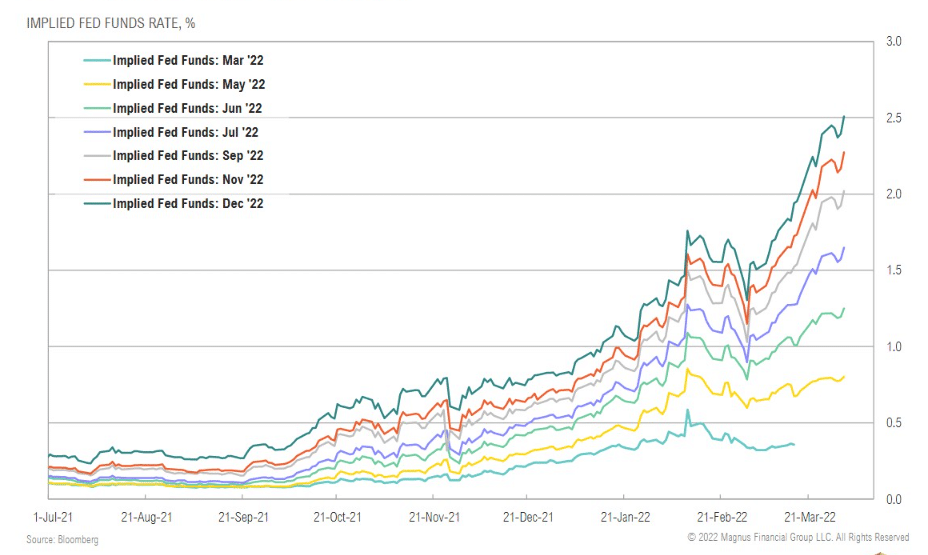Image resolution: width=928 pixels, height=555 pixels.
Task: Click the Dec '22 dark teal legend swatch
Action: click(x=97, y=204)
